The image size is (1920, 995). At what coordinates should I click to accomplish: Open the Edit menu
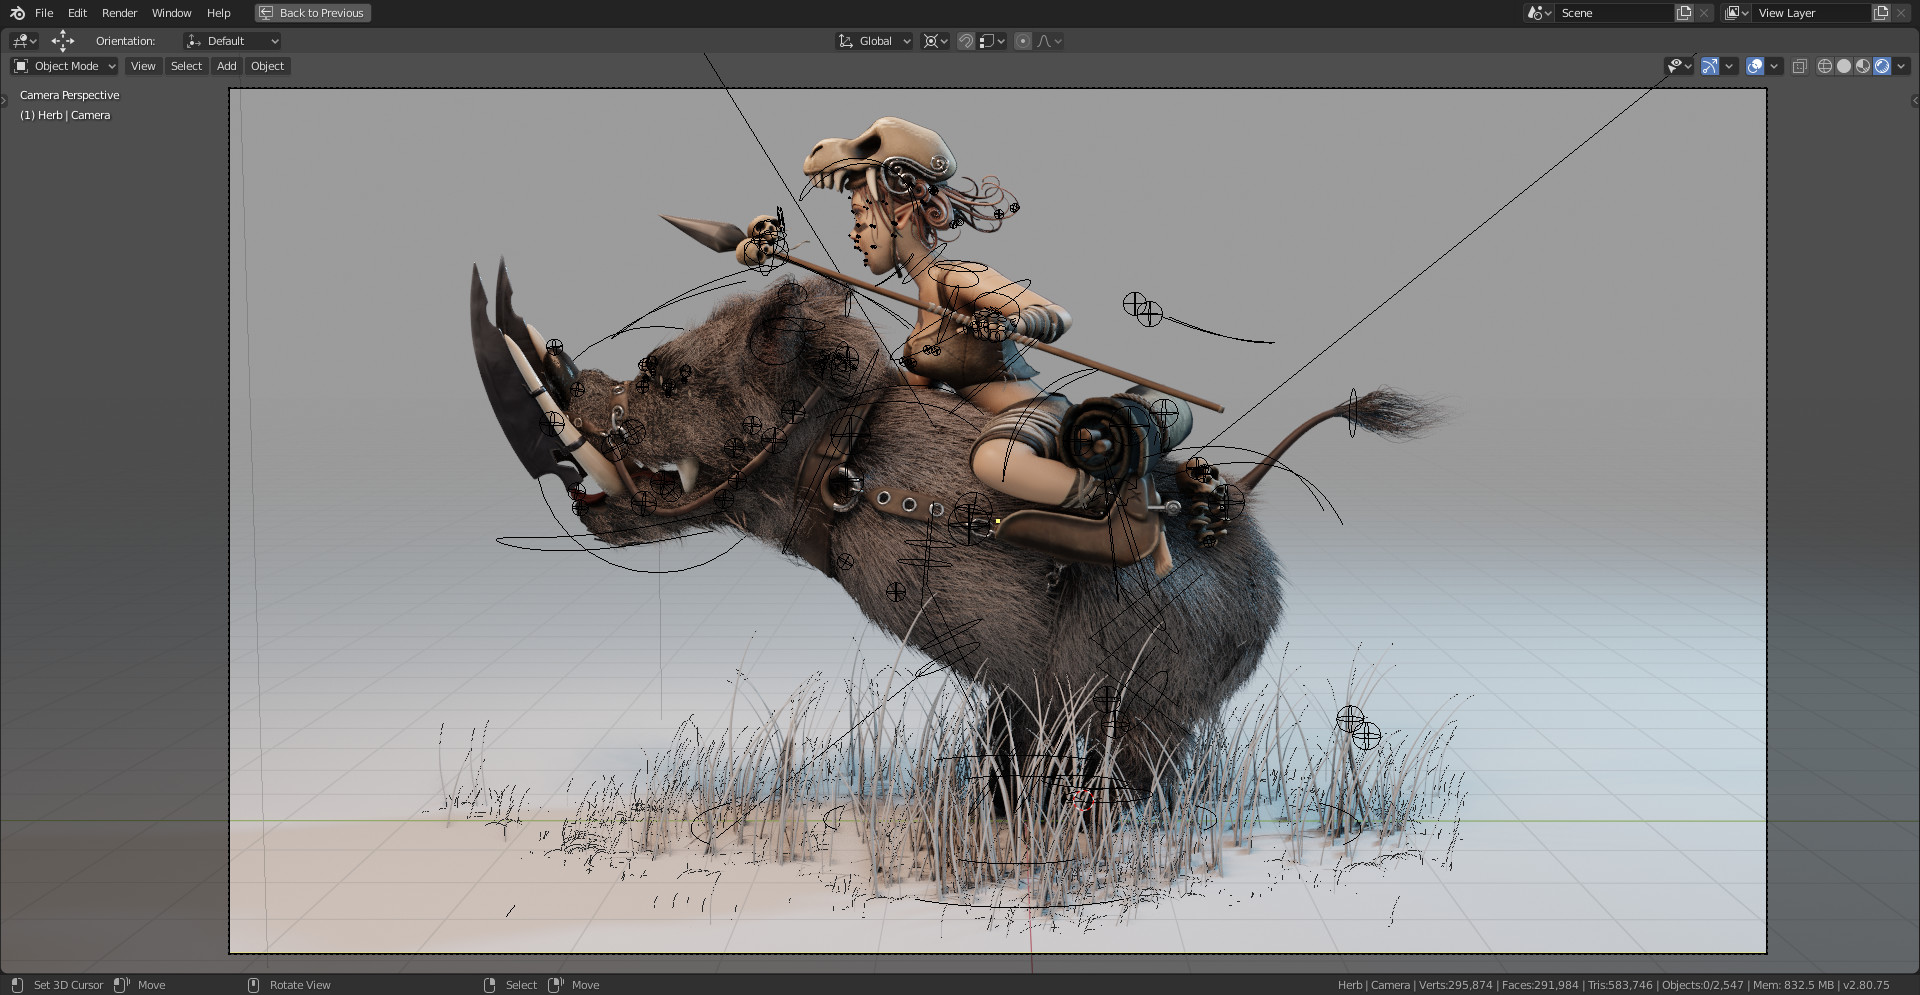[x=77, y=13]
